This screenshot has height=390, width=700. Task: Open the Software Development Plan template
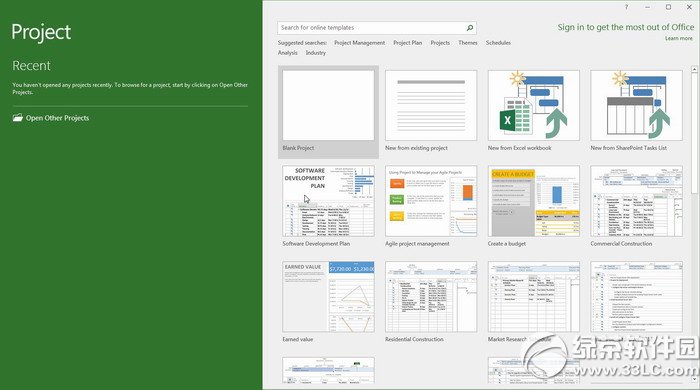click(329, 201)
